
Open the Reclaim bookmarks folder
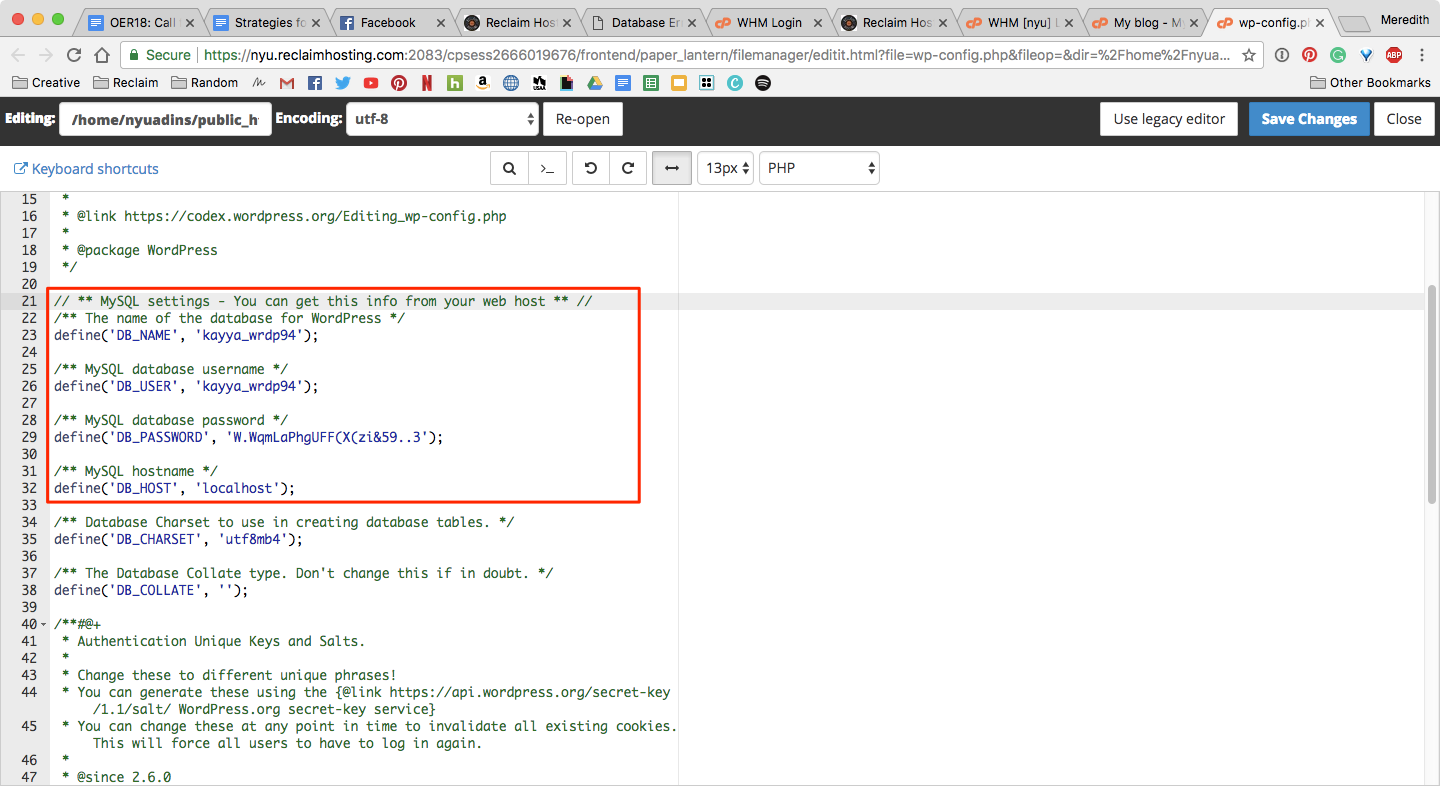125,83
